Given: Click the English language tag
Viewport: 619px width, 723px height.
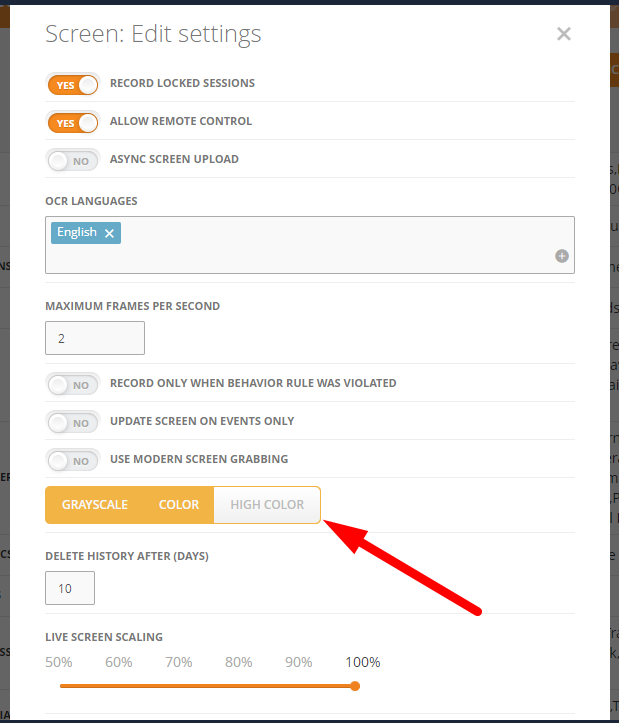Looking at the screenshot, I should pos(77,233).
